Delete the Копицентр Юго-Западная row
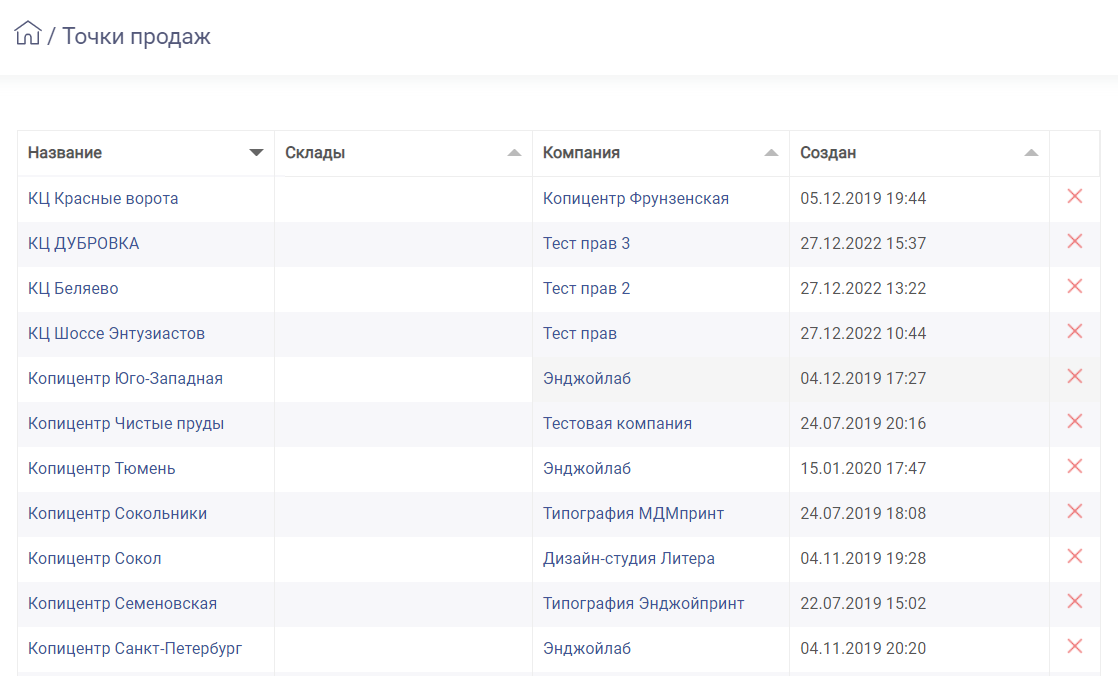Viewport: 1118px width, 676px height. click(1075, 376)
